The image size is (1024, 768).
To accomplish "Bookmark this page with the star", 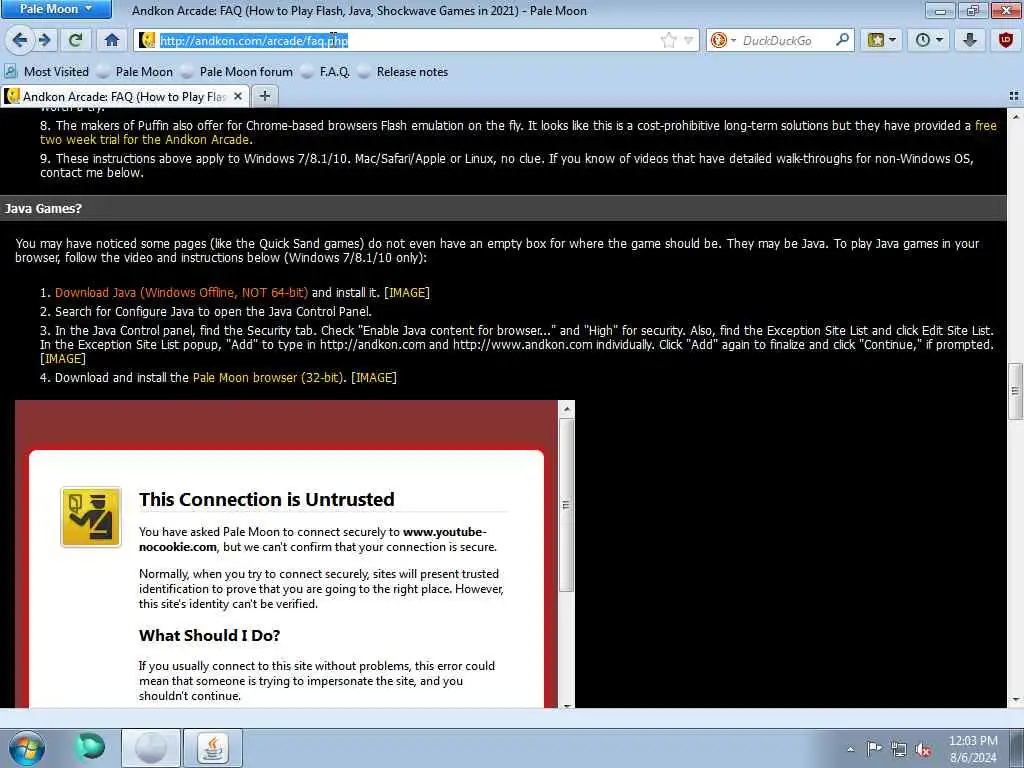I will [669, 40].
